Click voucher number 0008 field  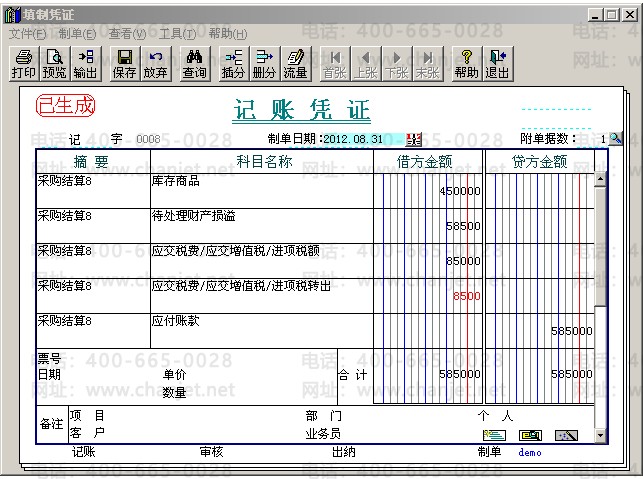click(x=148, y=139)
